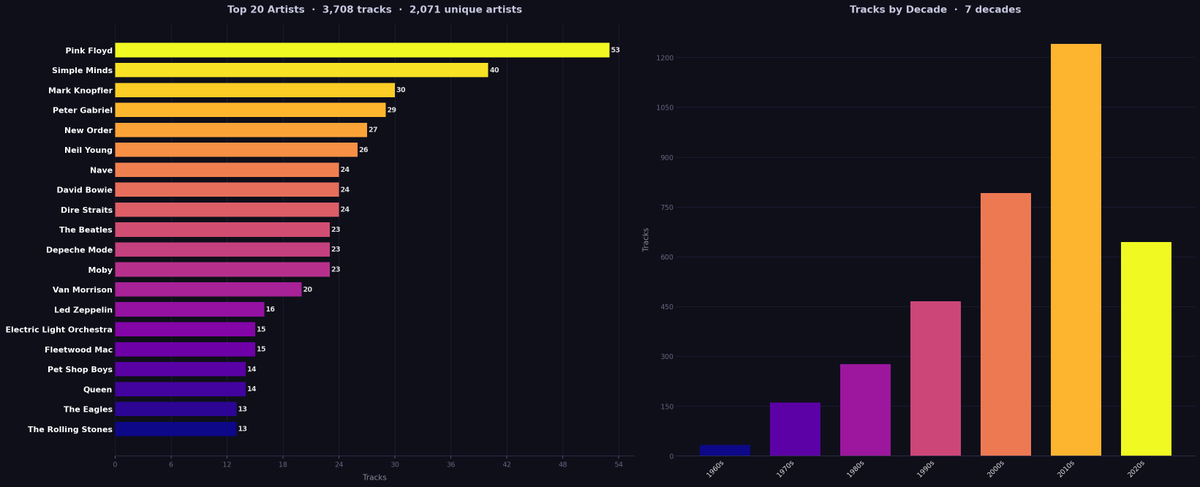Click the 2020s decade bar

tap(1146, 349)
